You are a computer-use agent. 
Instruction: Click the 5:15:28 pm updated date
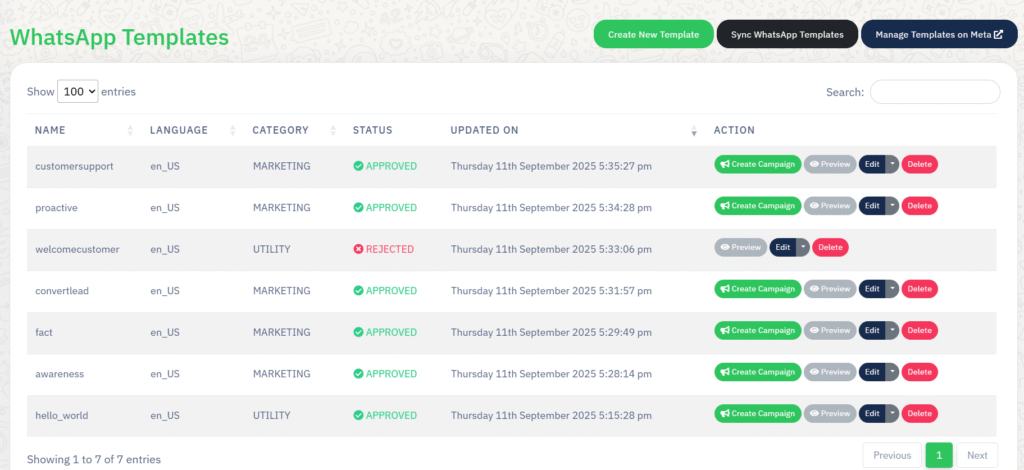pos(551,415)
